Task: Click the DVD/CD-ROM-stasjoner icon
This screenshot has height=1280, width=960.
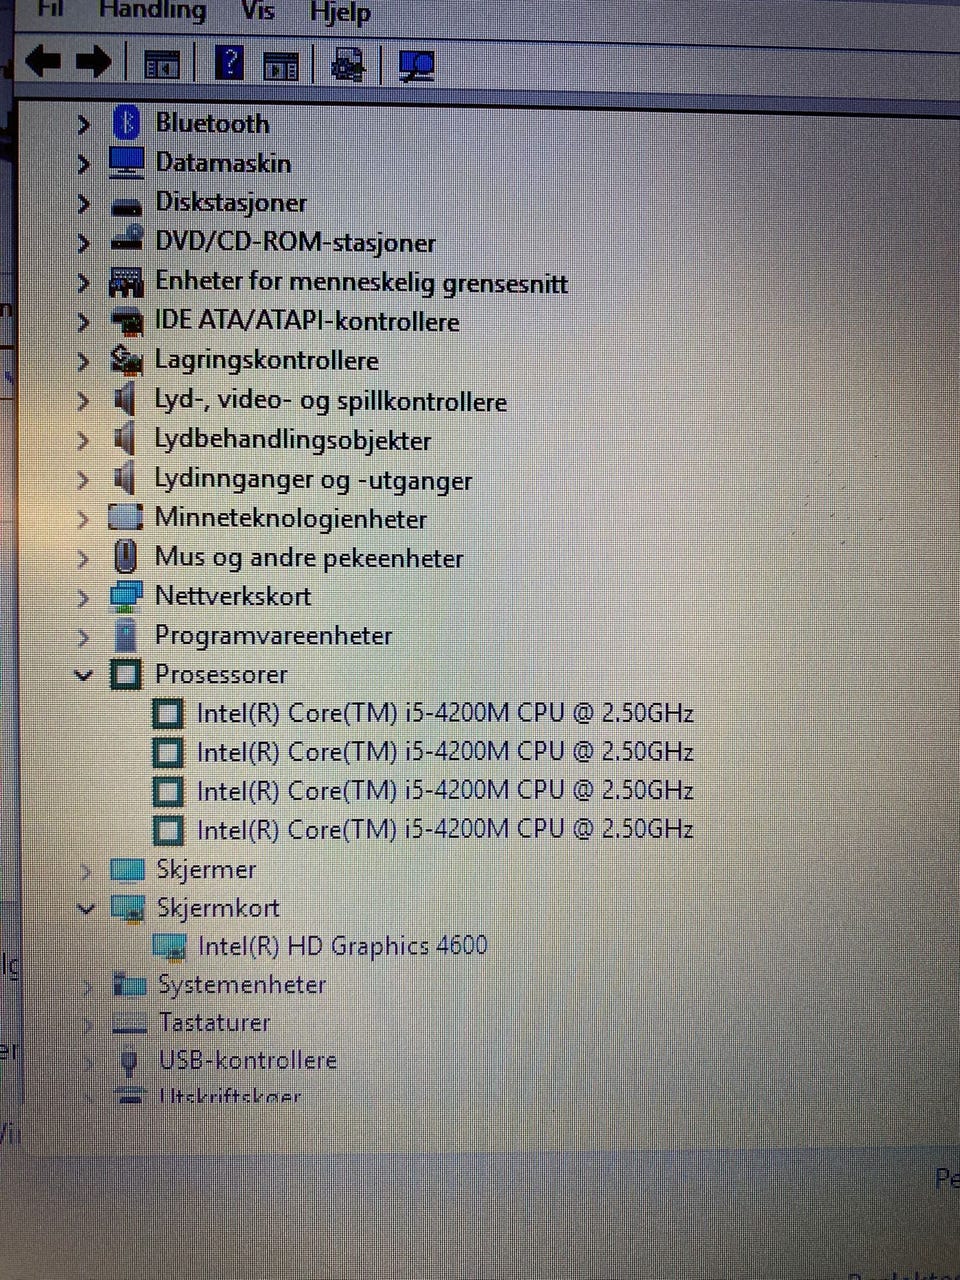Action: click(127, 239)
